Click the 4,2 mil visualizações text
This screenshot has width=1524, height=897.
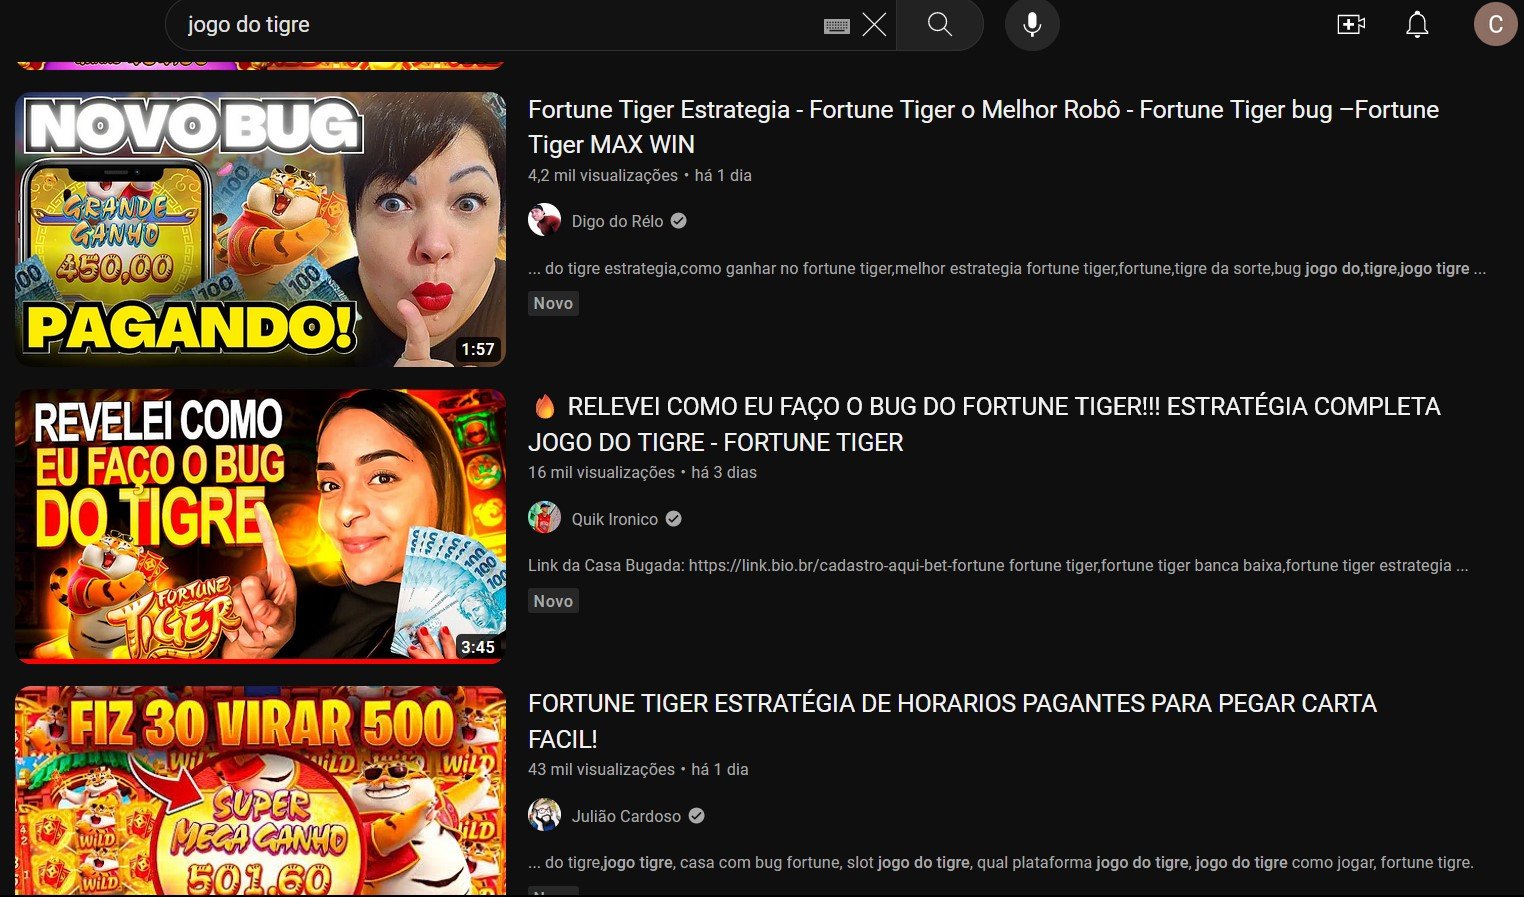click(x=603, y=175)
